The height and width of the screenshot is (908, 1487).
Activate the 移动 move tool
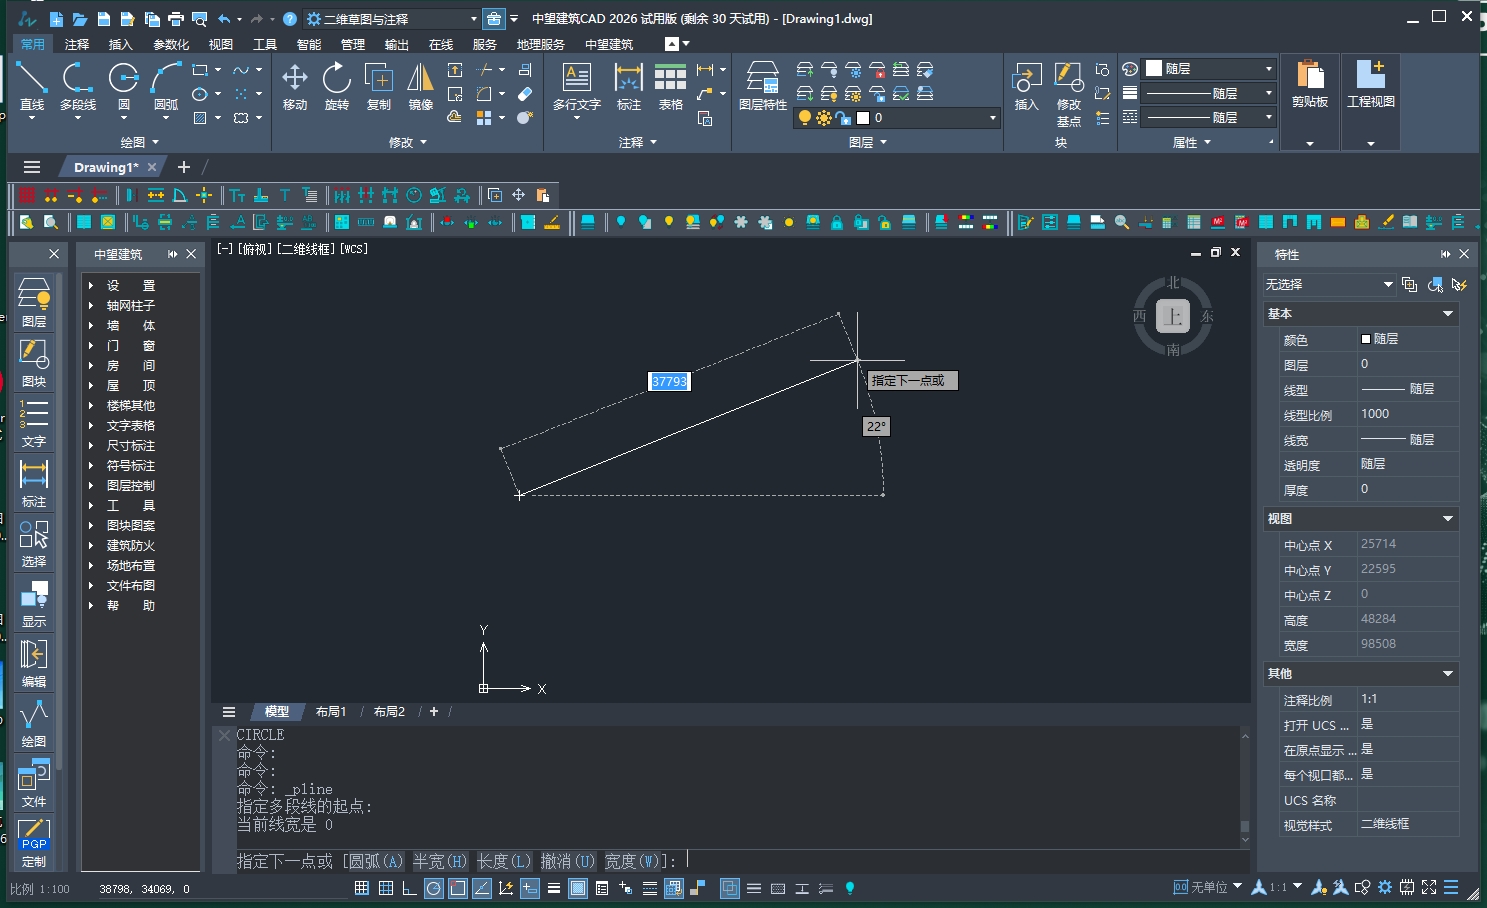[x=295, y=86]
